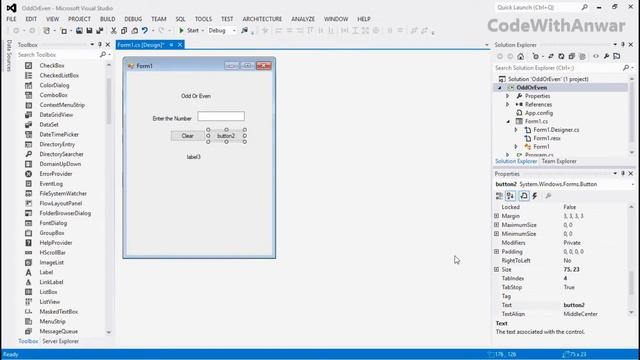Viewport: 640px width, 360px height.
Task: Open the button2 object selector dropdown
Action: pos(633,184)
